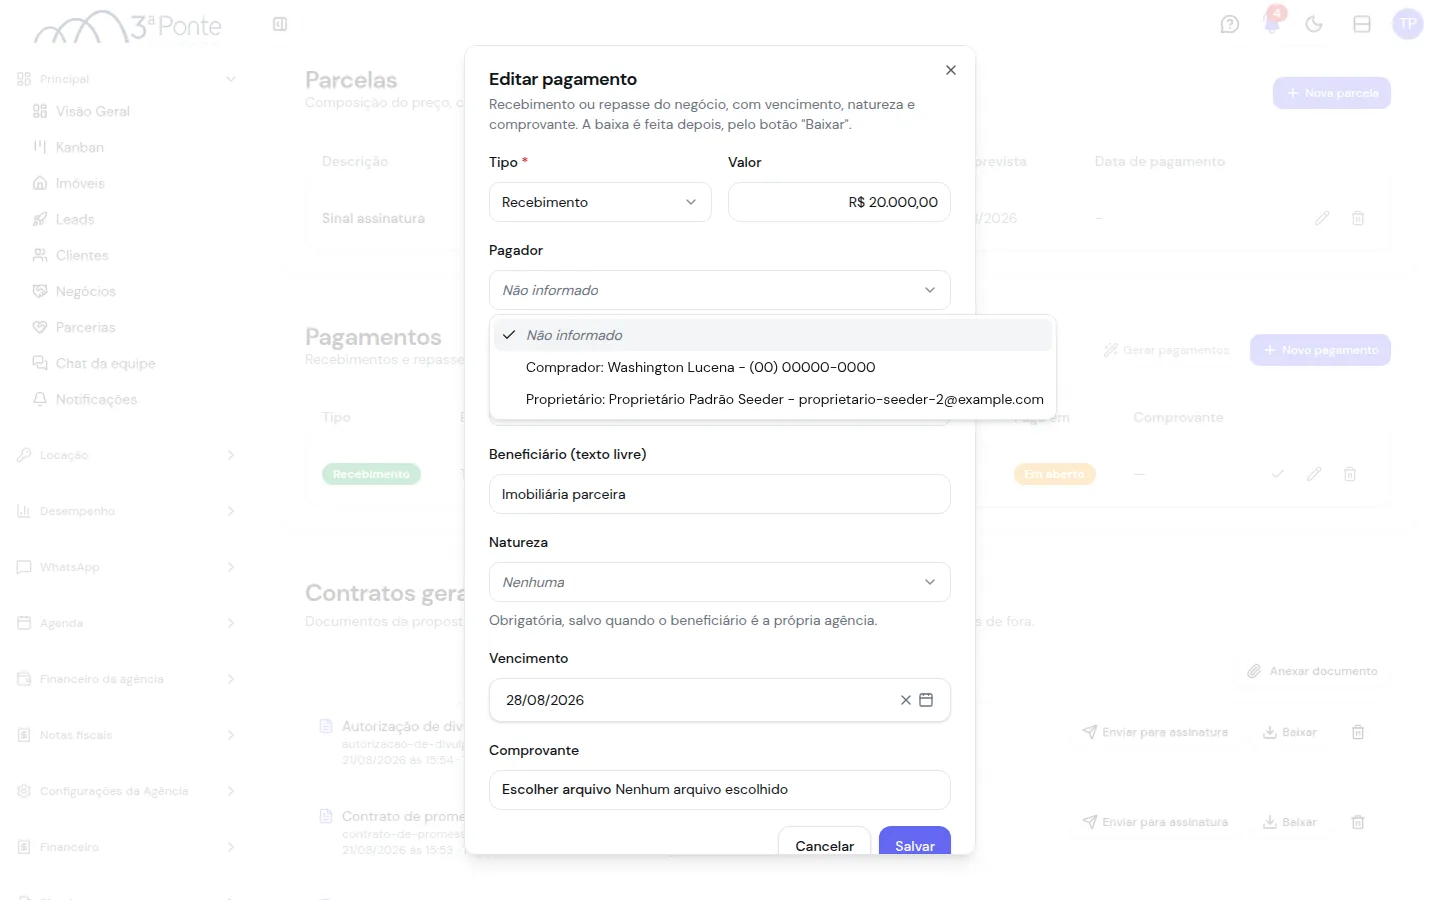Collapse the Pagador combo box

click(x=720, y=290)
